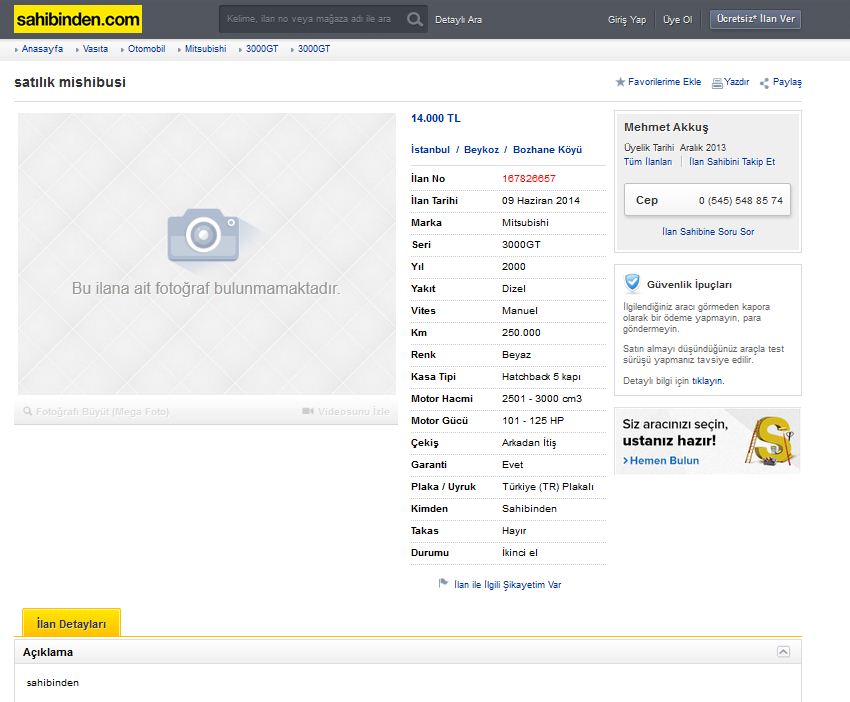Select the price 14.000 TL
Viewport: 850px width, 702px height.
(436, 118)
